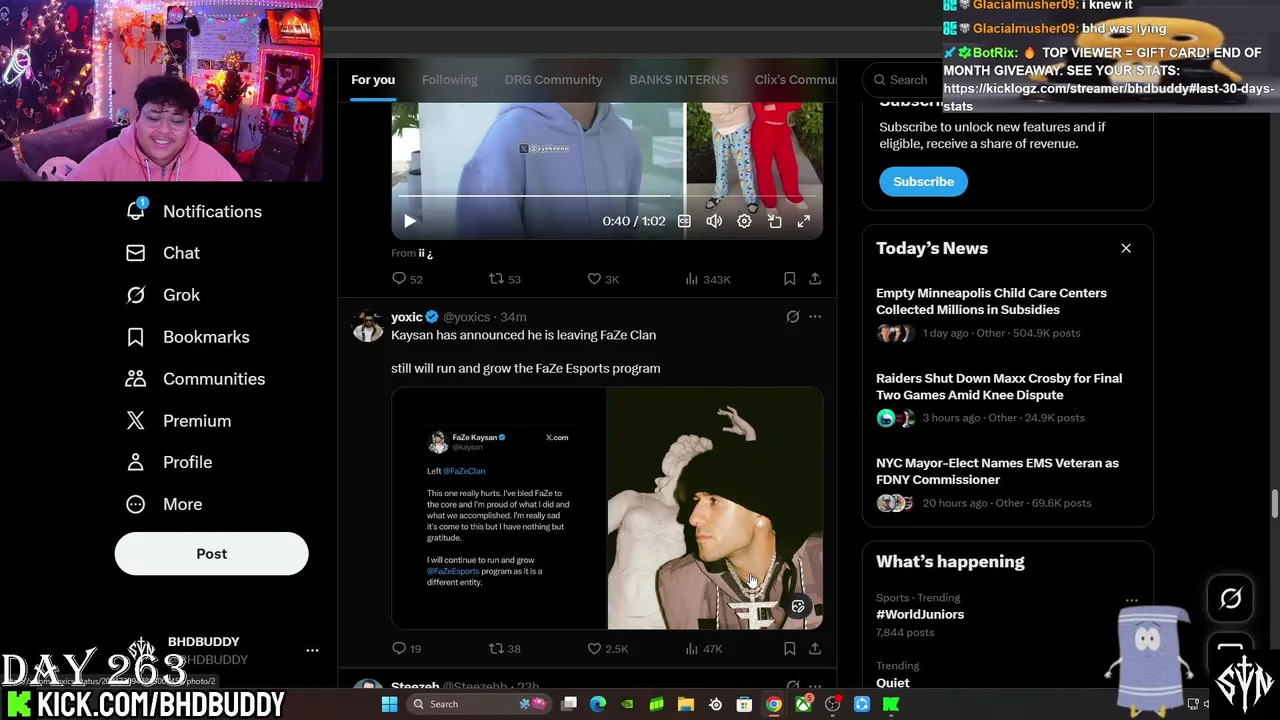1280x720 pixels.
Task: Open the Kaysan statue photo
Action: click(715, 508)
